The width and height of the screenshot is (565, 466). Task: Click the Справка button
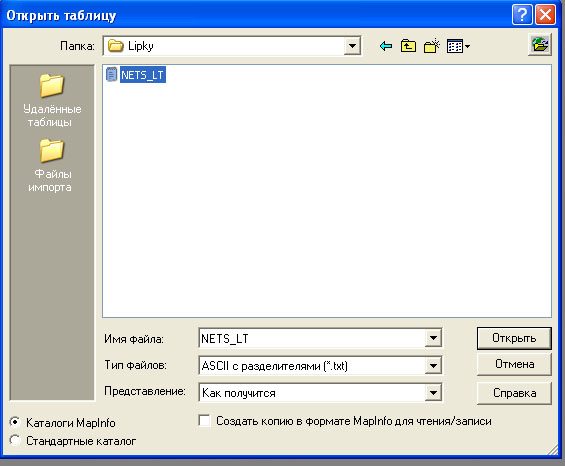point(514,393)
